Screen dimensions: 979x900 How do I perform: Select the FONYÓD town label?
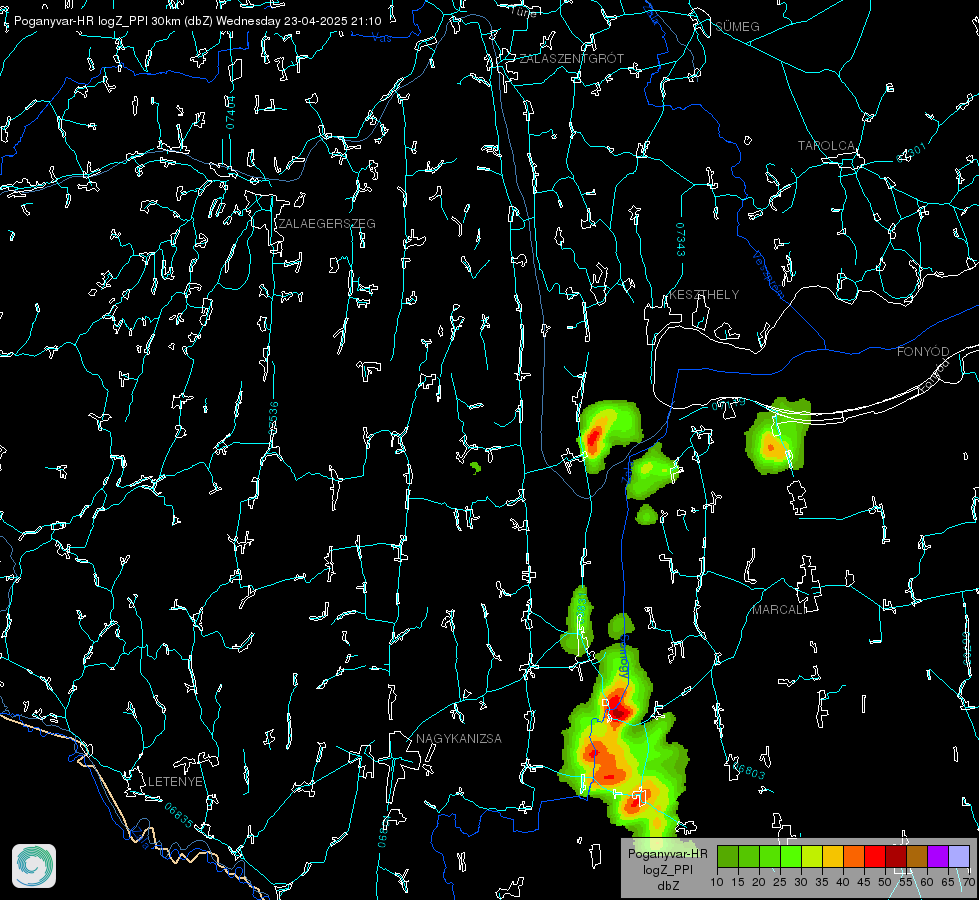(x=923, y=351)
